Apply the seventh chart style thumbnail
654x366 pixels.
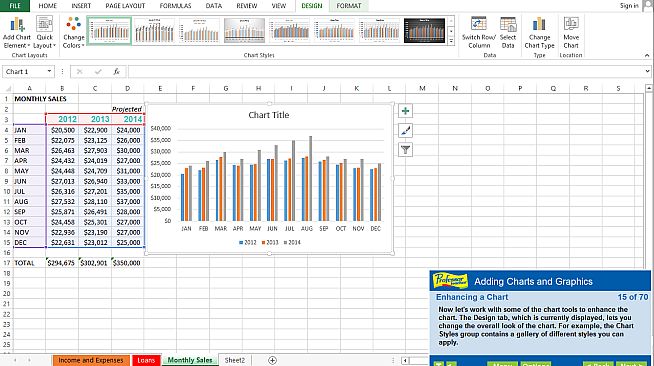380,30
